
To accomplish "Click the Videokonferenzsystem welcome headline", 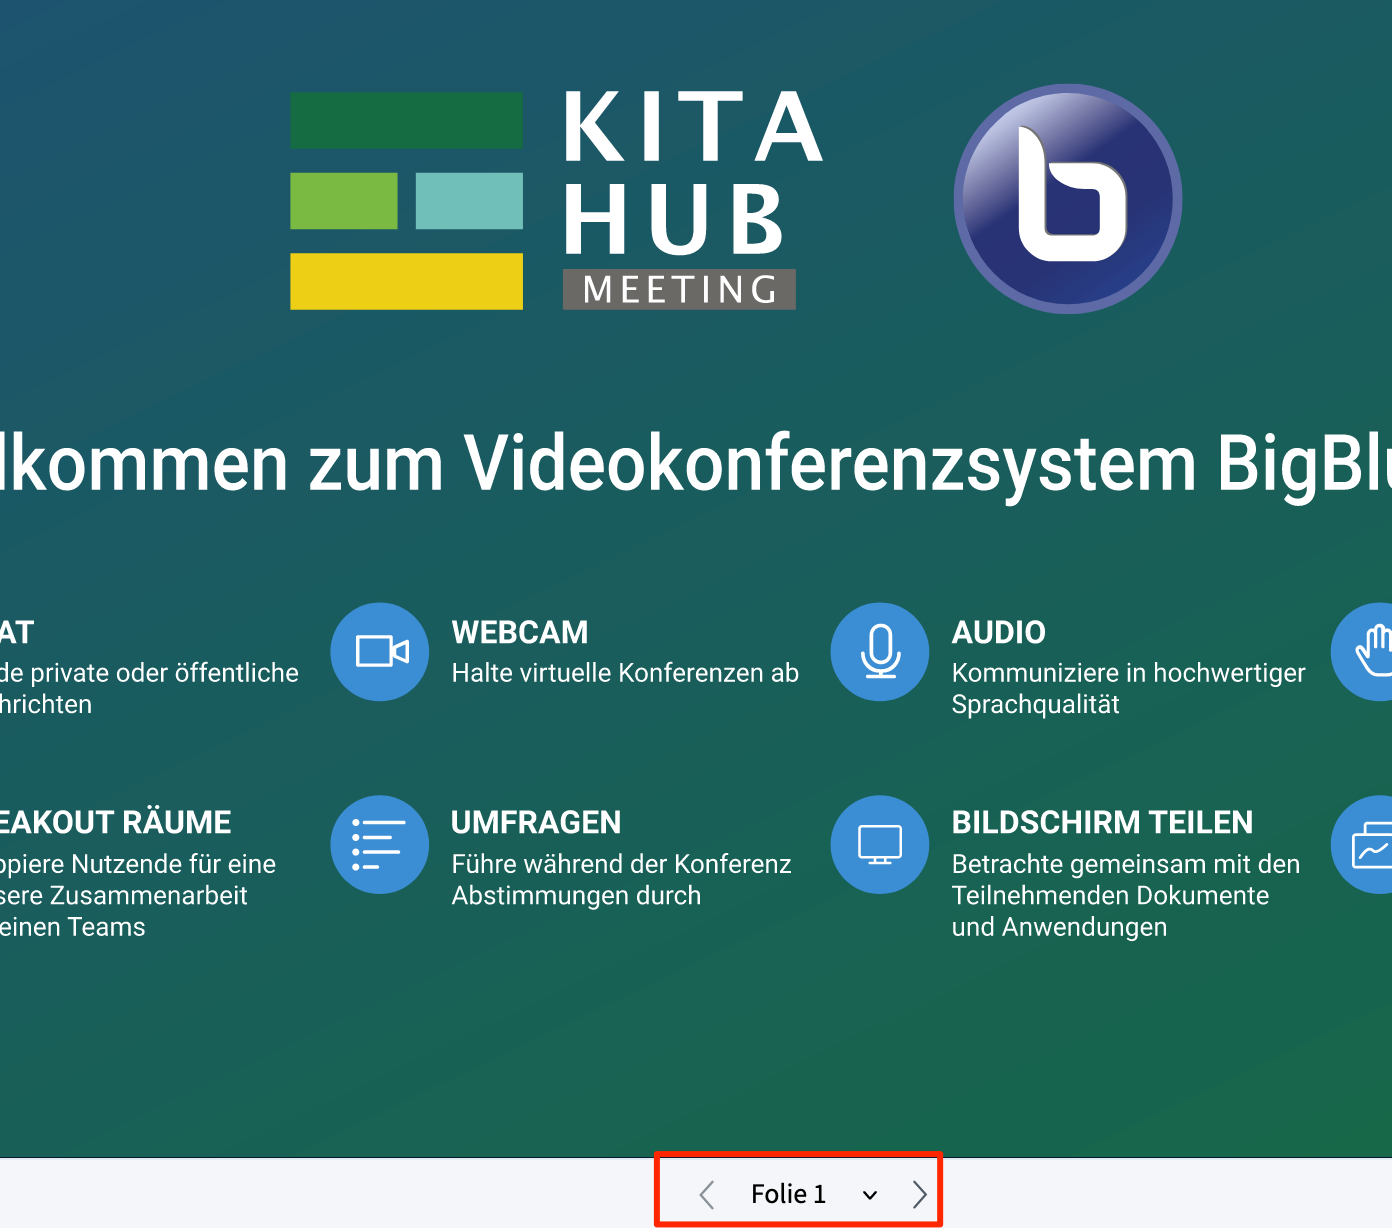I will click(x=696, y=464).
